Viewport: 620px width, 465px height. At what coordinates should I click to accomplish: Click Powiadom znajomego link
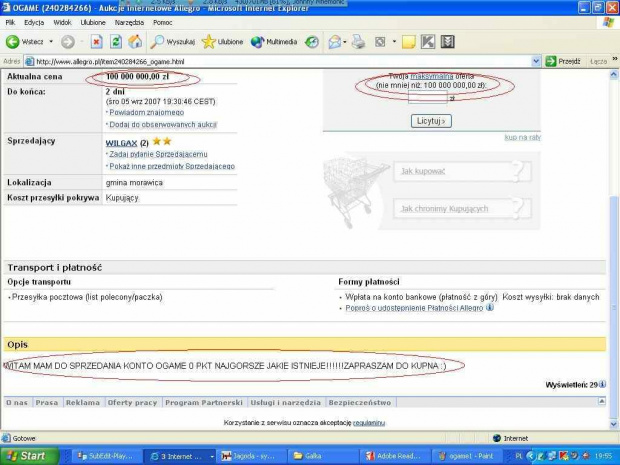147,113
